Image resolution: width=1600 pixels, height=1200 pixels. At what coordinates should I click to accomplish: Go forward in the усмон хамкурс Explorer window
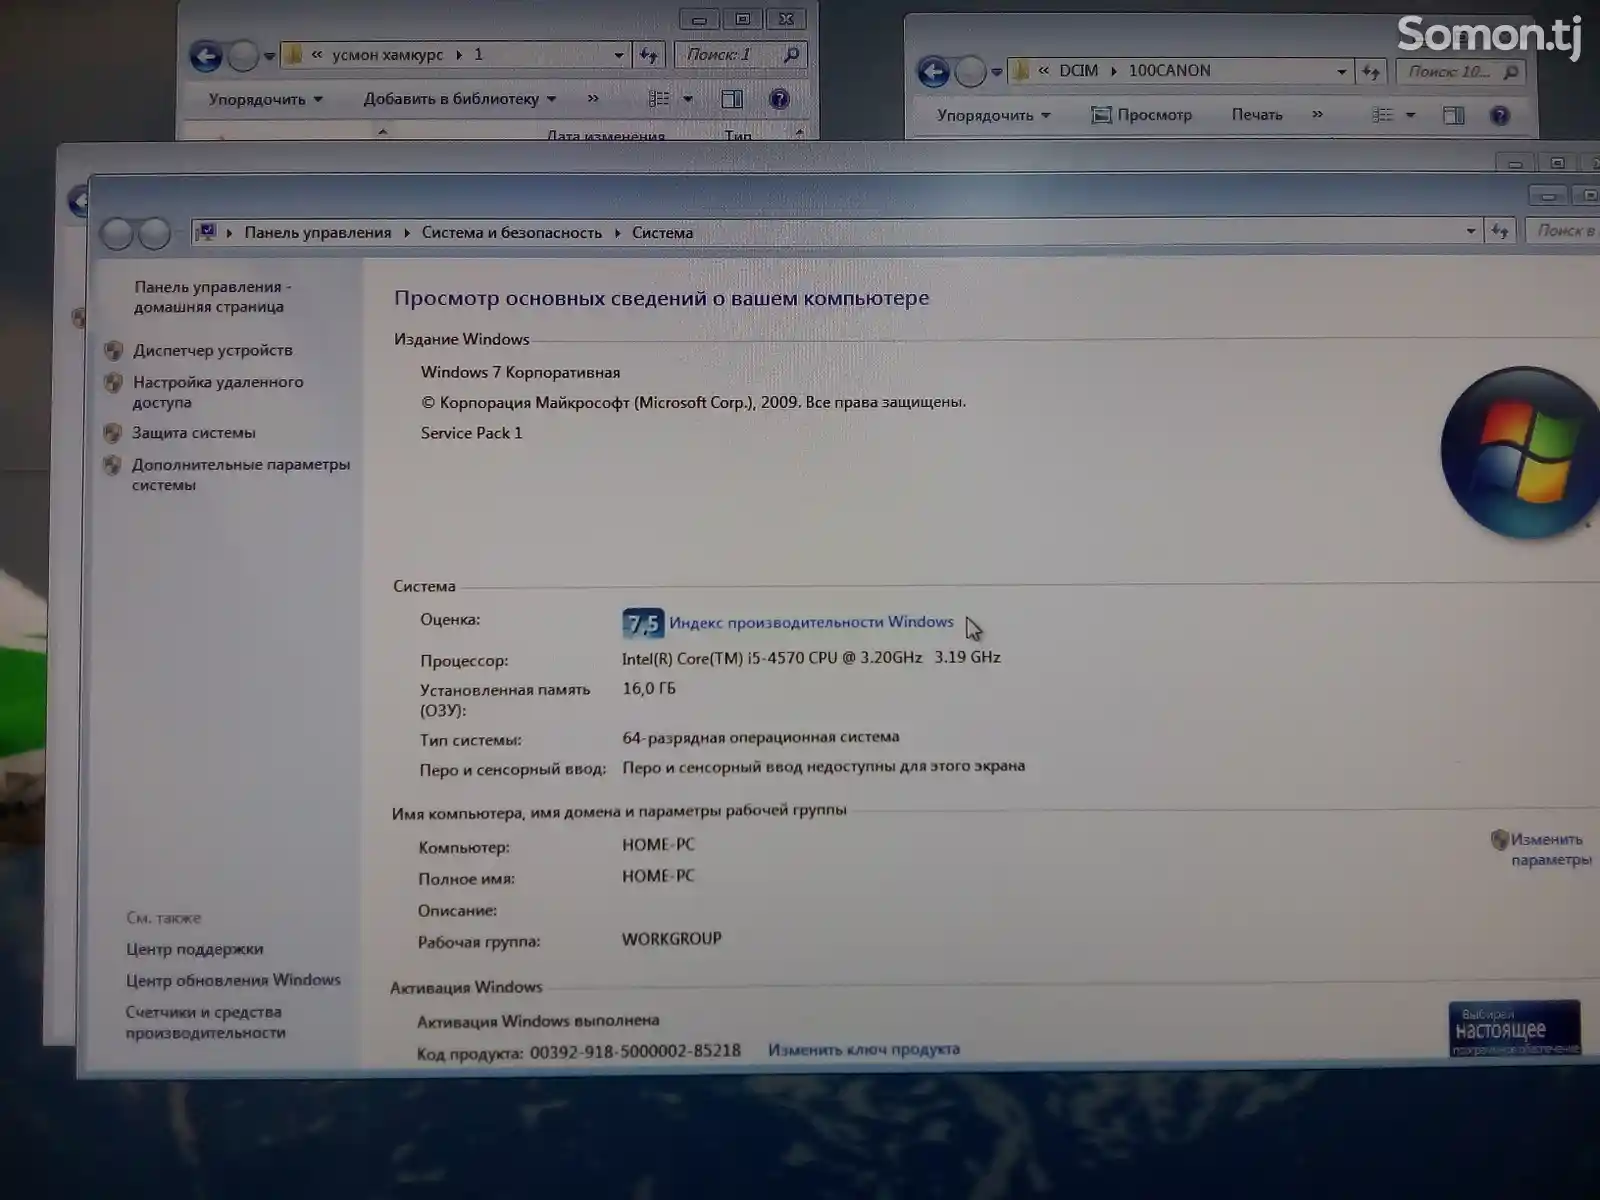(x=242, y=56)
